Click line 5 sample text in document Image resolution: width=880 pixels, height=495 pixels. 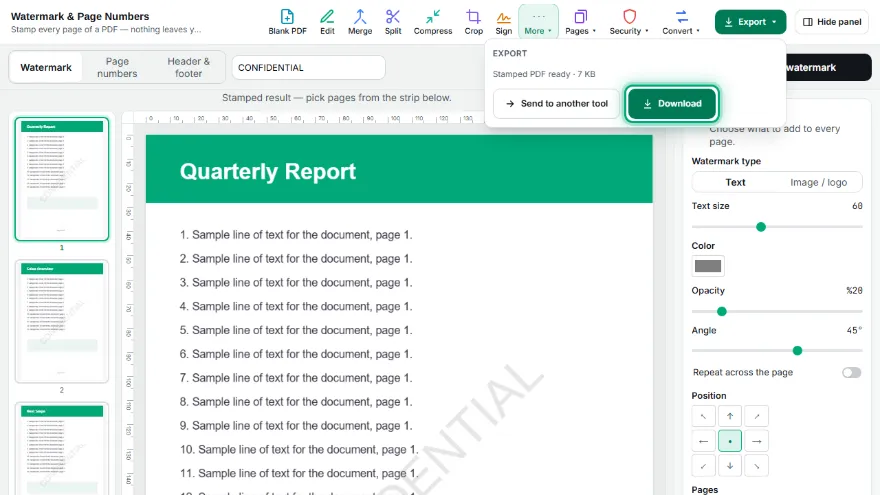(x=296, y=330)
